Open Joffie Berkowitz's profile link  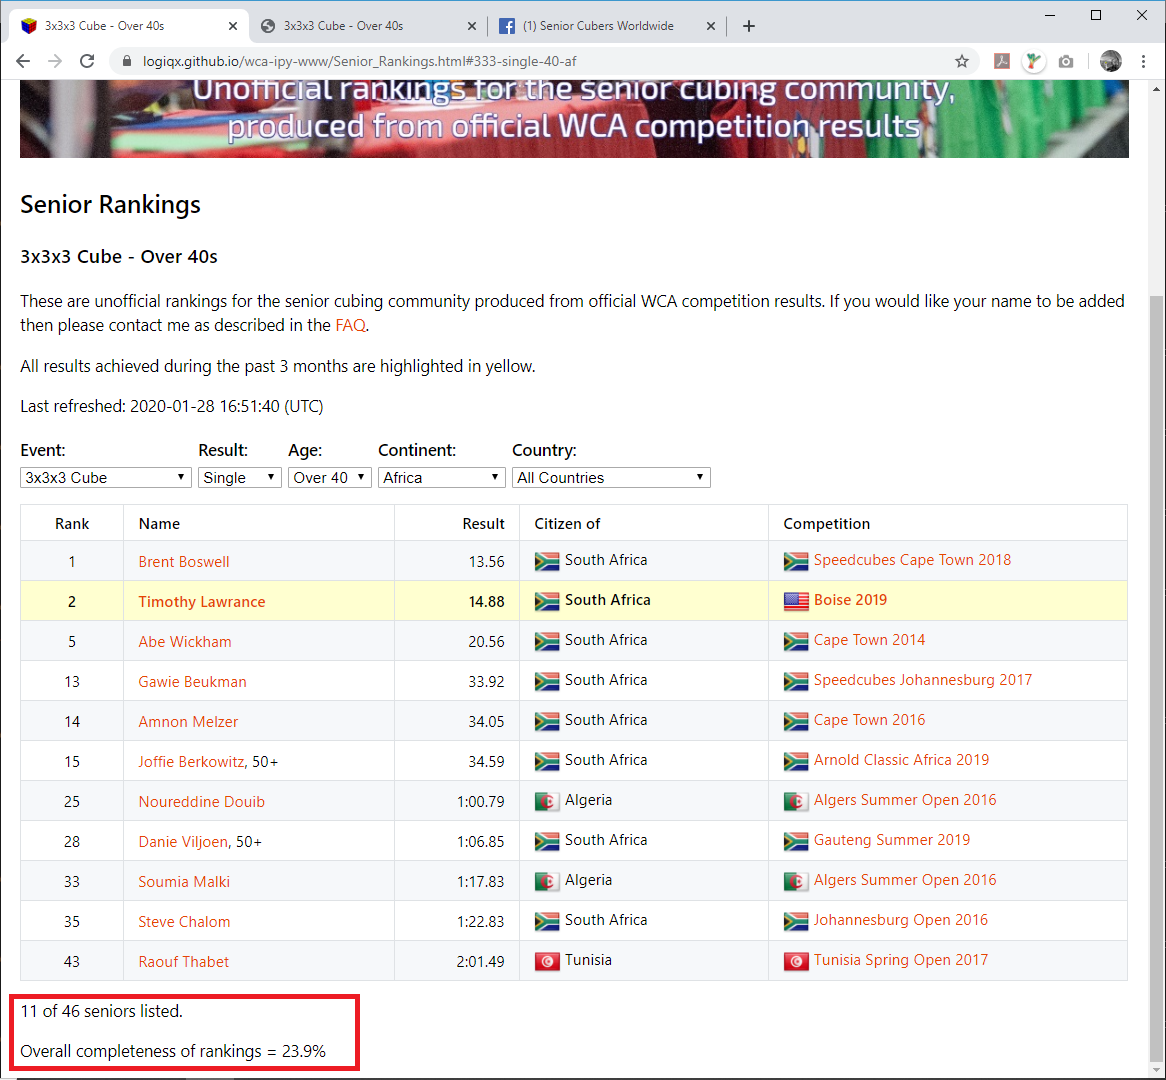tap(191, 762)
